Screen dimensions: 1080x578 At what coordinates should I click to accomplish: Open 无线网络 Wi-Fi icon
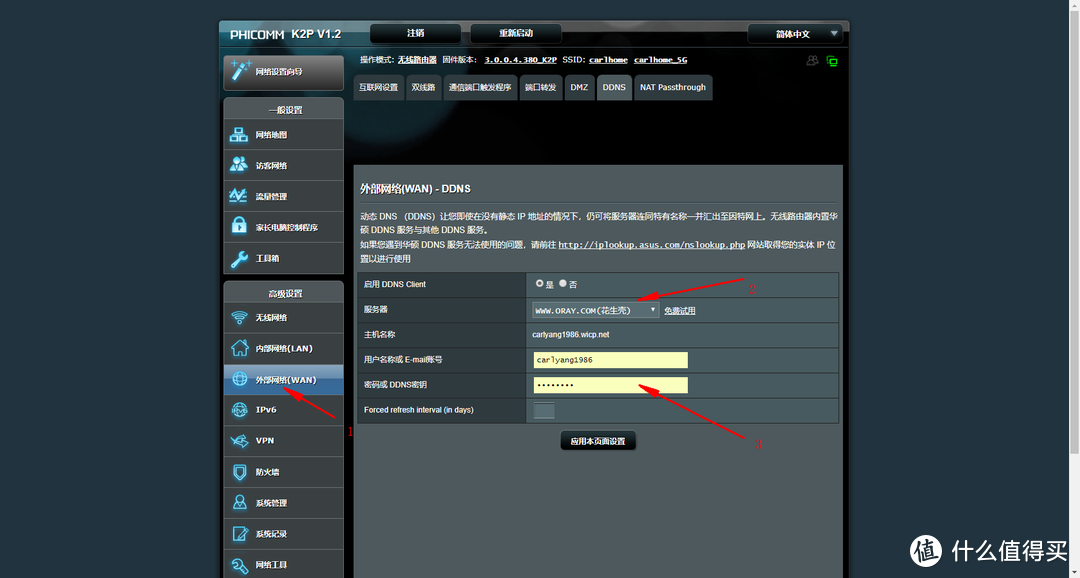[239, 318]
